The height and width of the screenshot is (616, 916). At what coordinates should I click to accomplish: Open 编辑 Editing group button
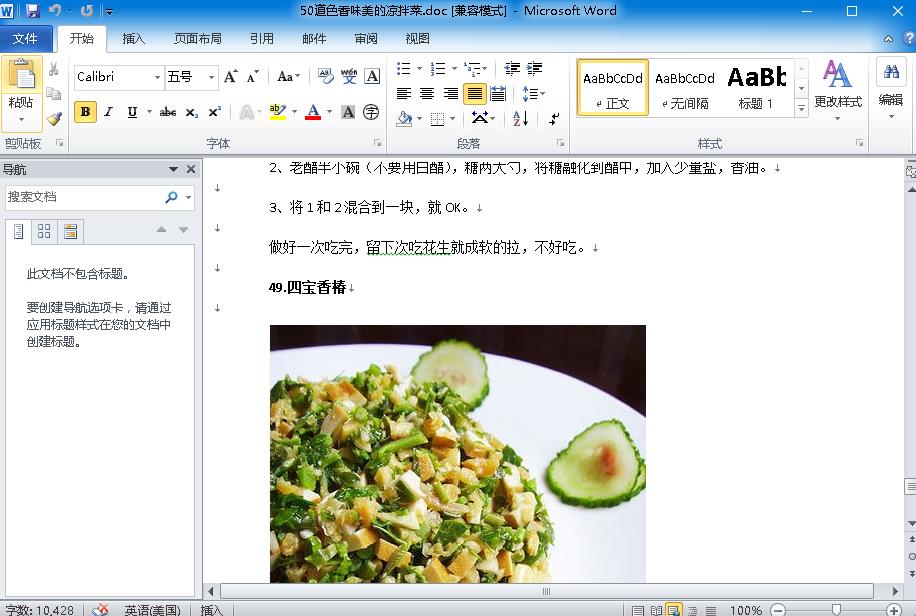tap(890, 88)
